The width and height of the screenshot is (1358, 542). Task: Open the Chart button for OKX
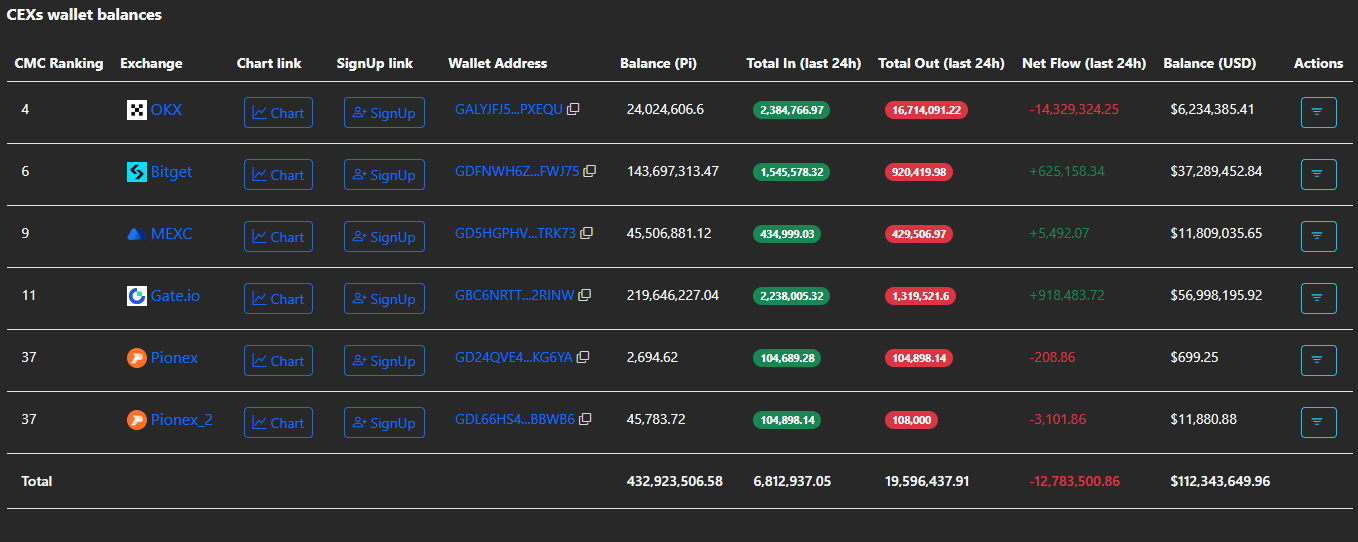tap(278, 113)
